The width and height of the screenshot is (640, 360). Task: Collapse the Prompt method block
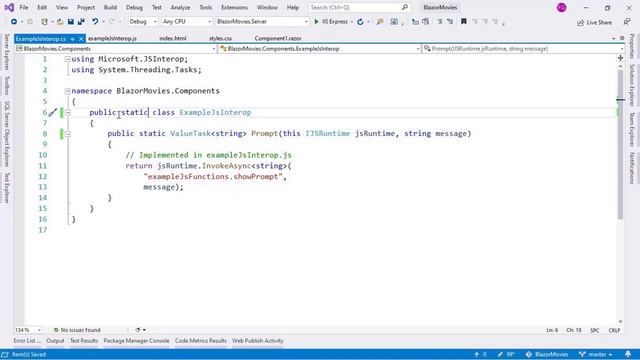click(68, 133)
